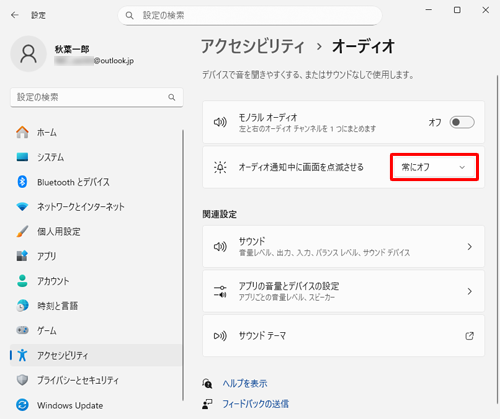This screenshot has width=500, height=419.
Task: Open ヘルプを表示 link
Action: 245,383
